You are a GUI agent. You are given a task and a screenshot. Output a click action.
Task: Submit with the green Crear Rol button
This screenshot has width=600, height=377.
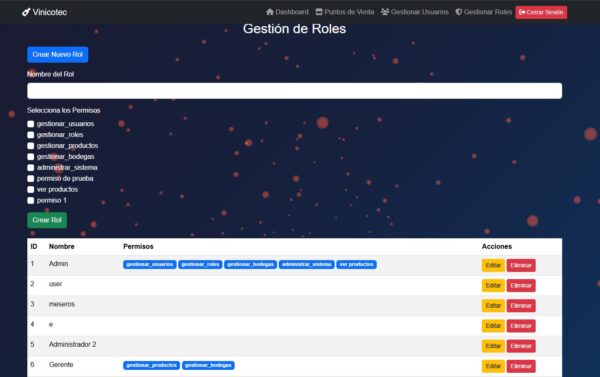(47, 220)
